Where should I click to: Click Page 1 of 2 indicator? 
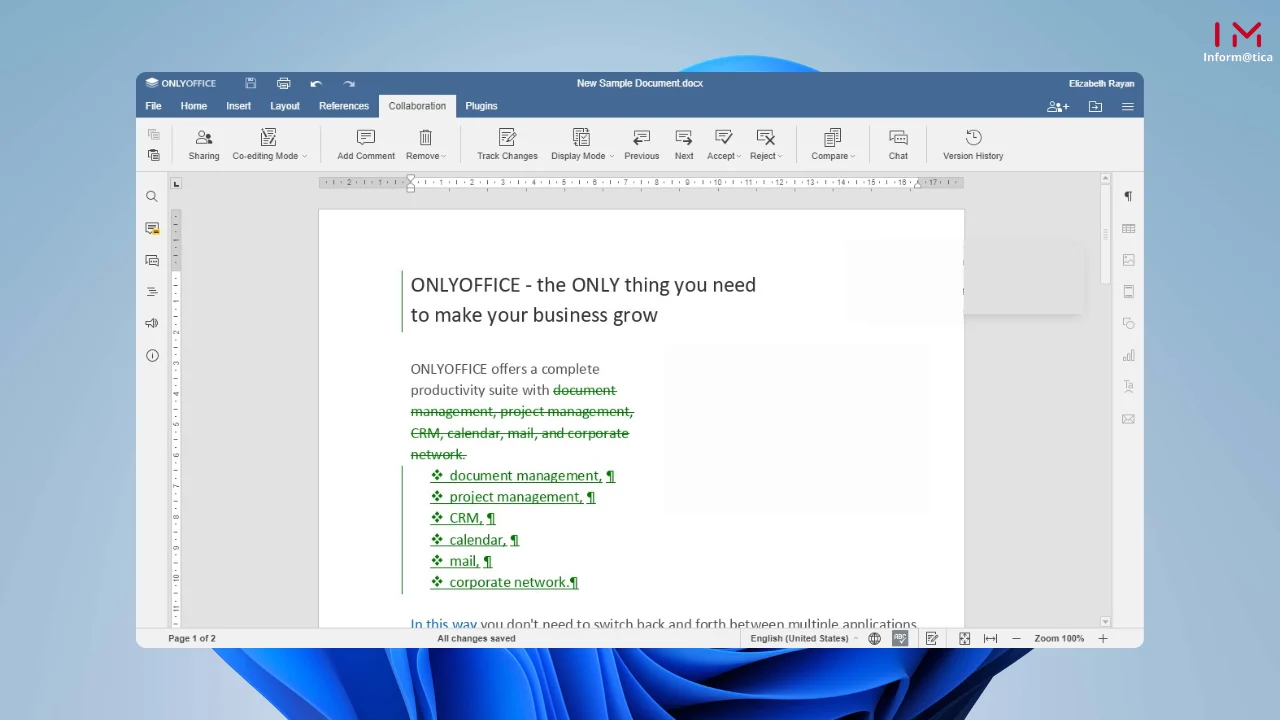point(192,638)
